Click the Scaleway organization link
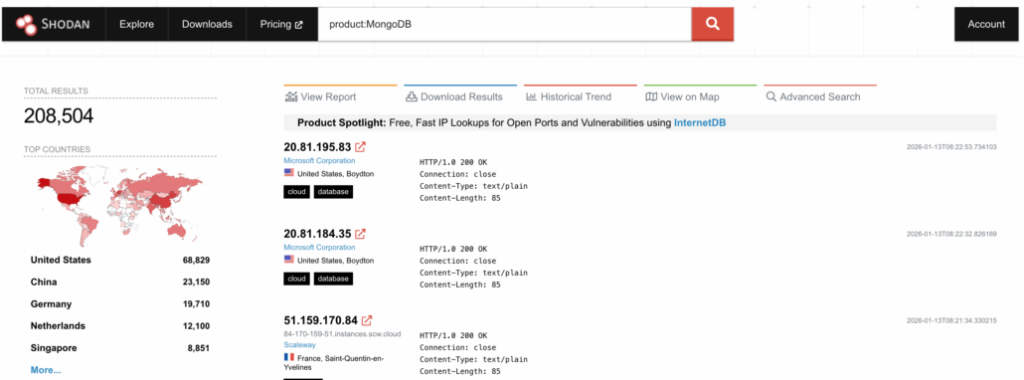1024x380 pixels. click(x=300, y=344)
